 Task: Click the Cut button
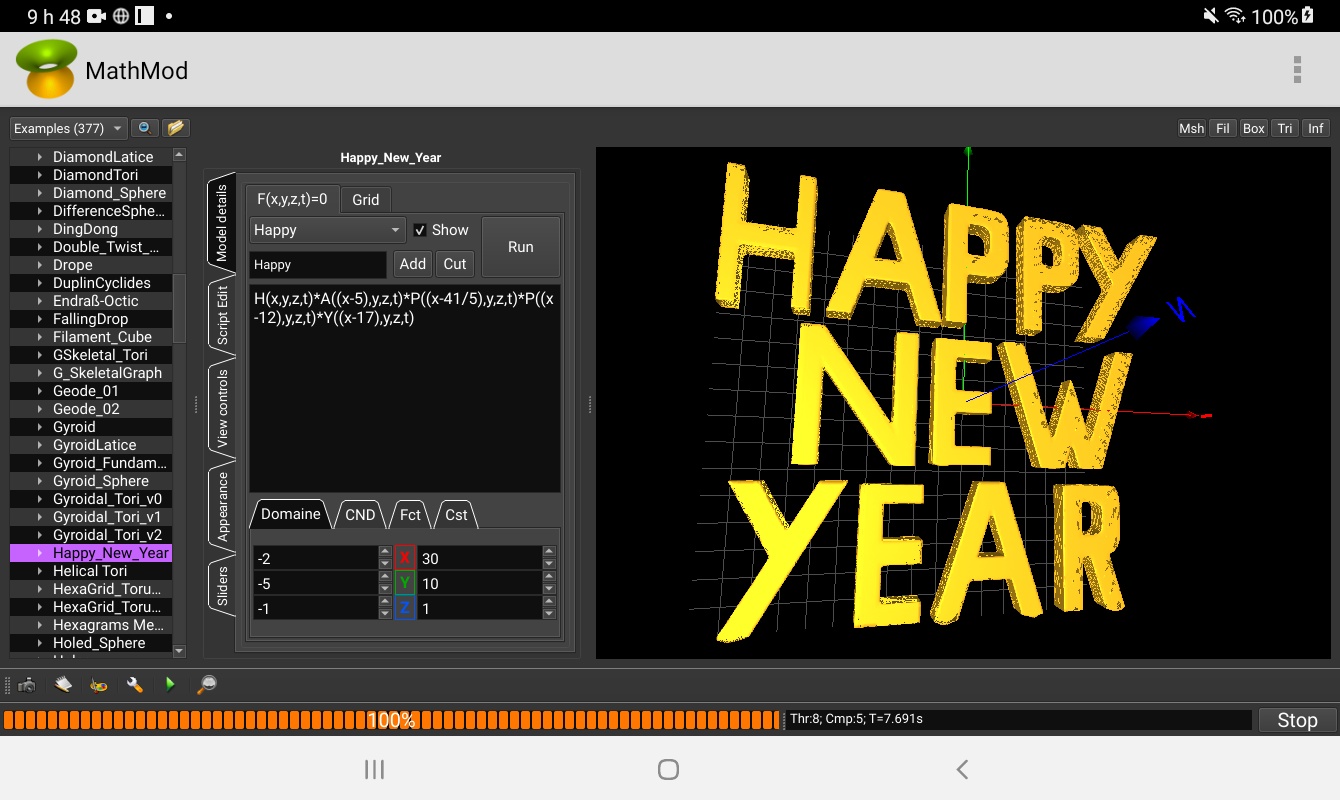(455, 264)
